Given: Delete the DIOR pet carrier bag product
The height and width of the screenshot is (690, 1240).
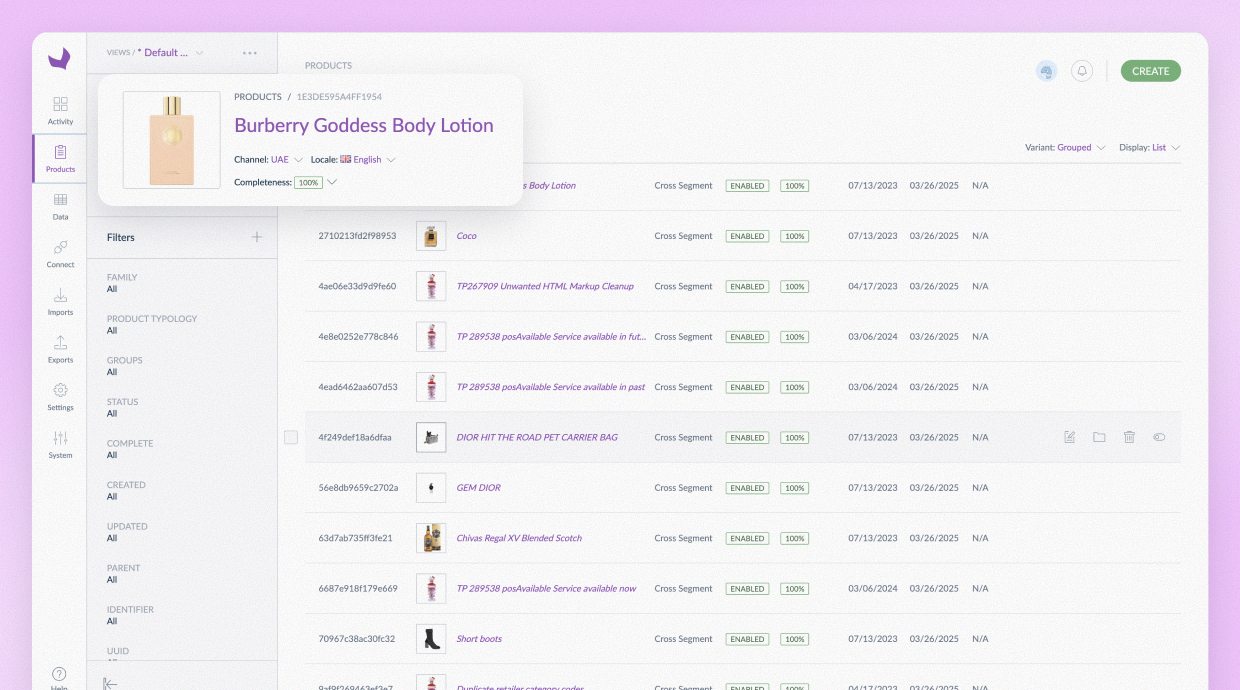Looking at the screenshot, I should coord(1129,437).
